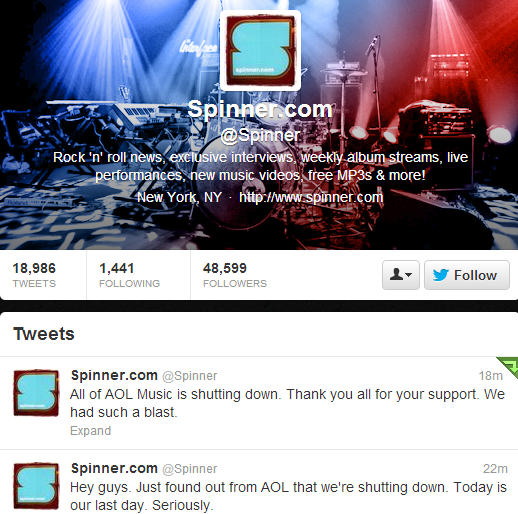518x514 pixels.
Task: View the 18,986 Tweets count
Action: pyautogui.click(x=34, y=275)
